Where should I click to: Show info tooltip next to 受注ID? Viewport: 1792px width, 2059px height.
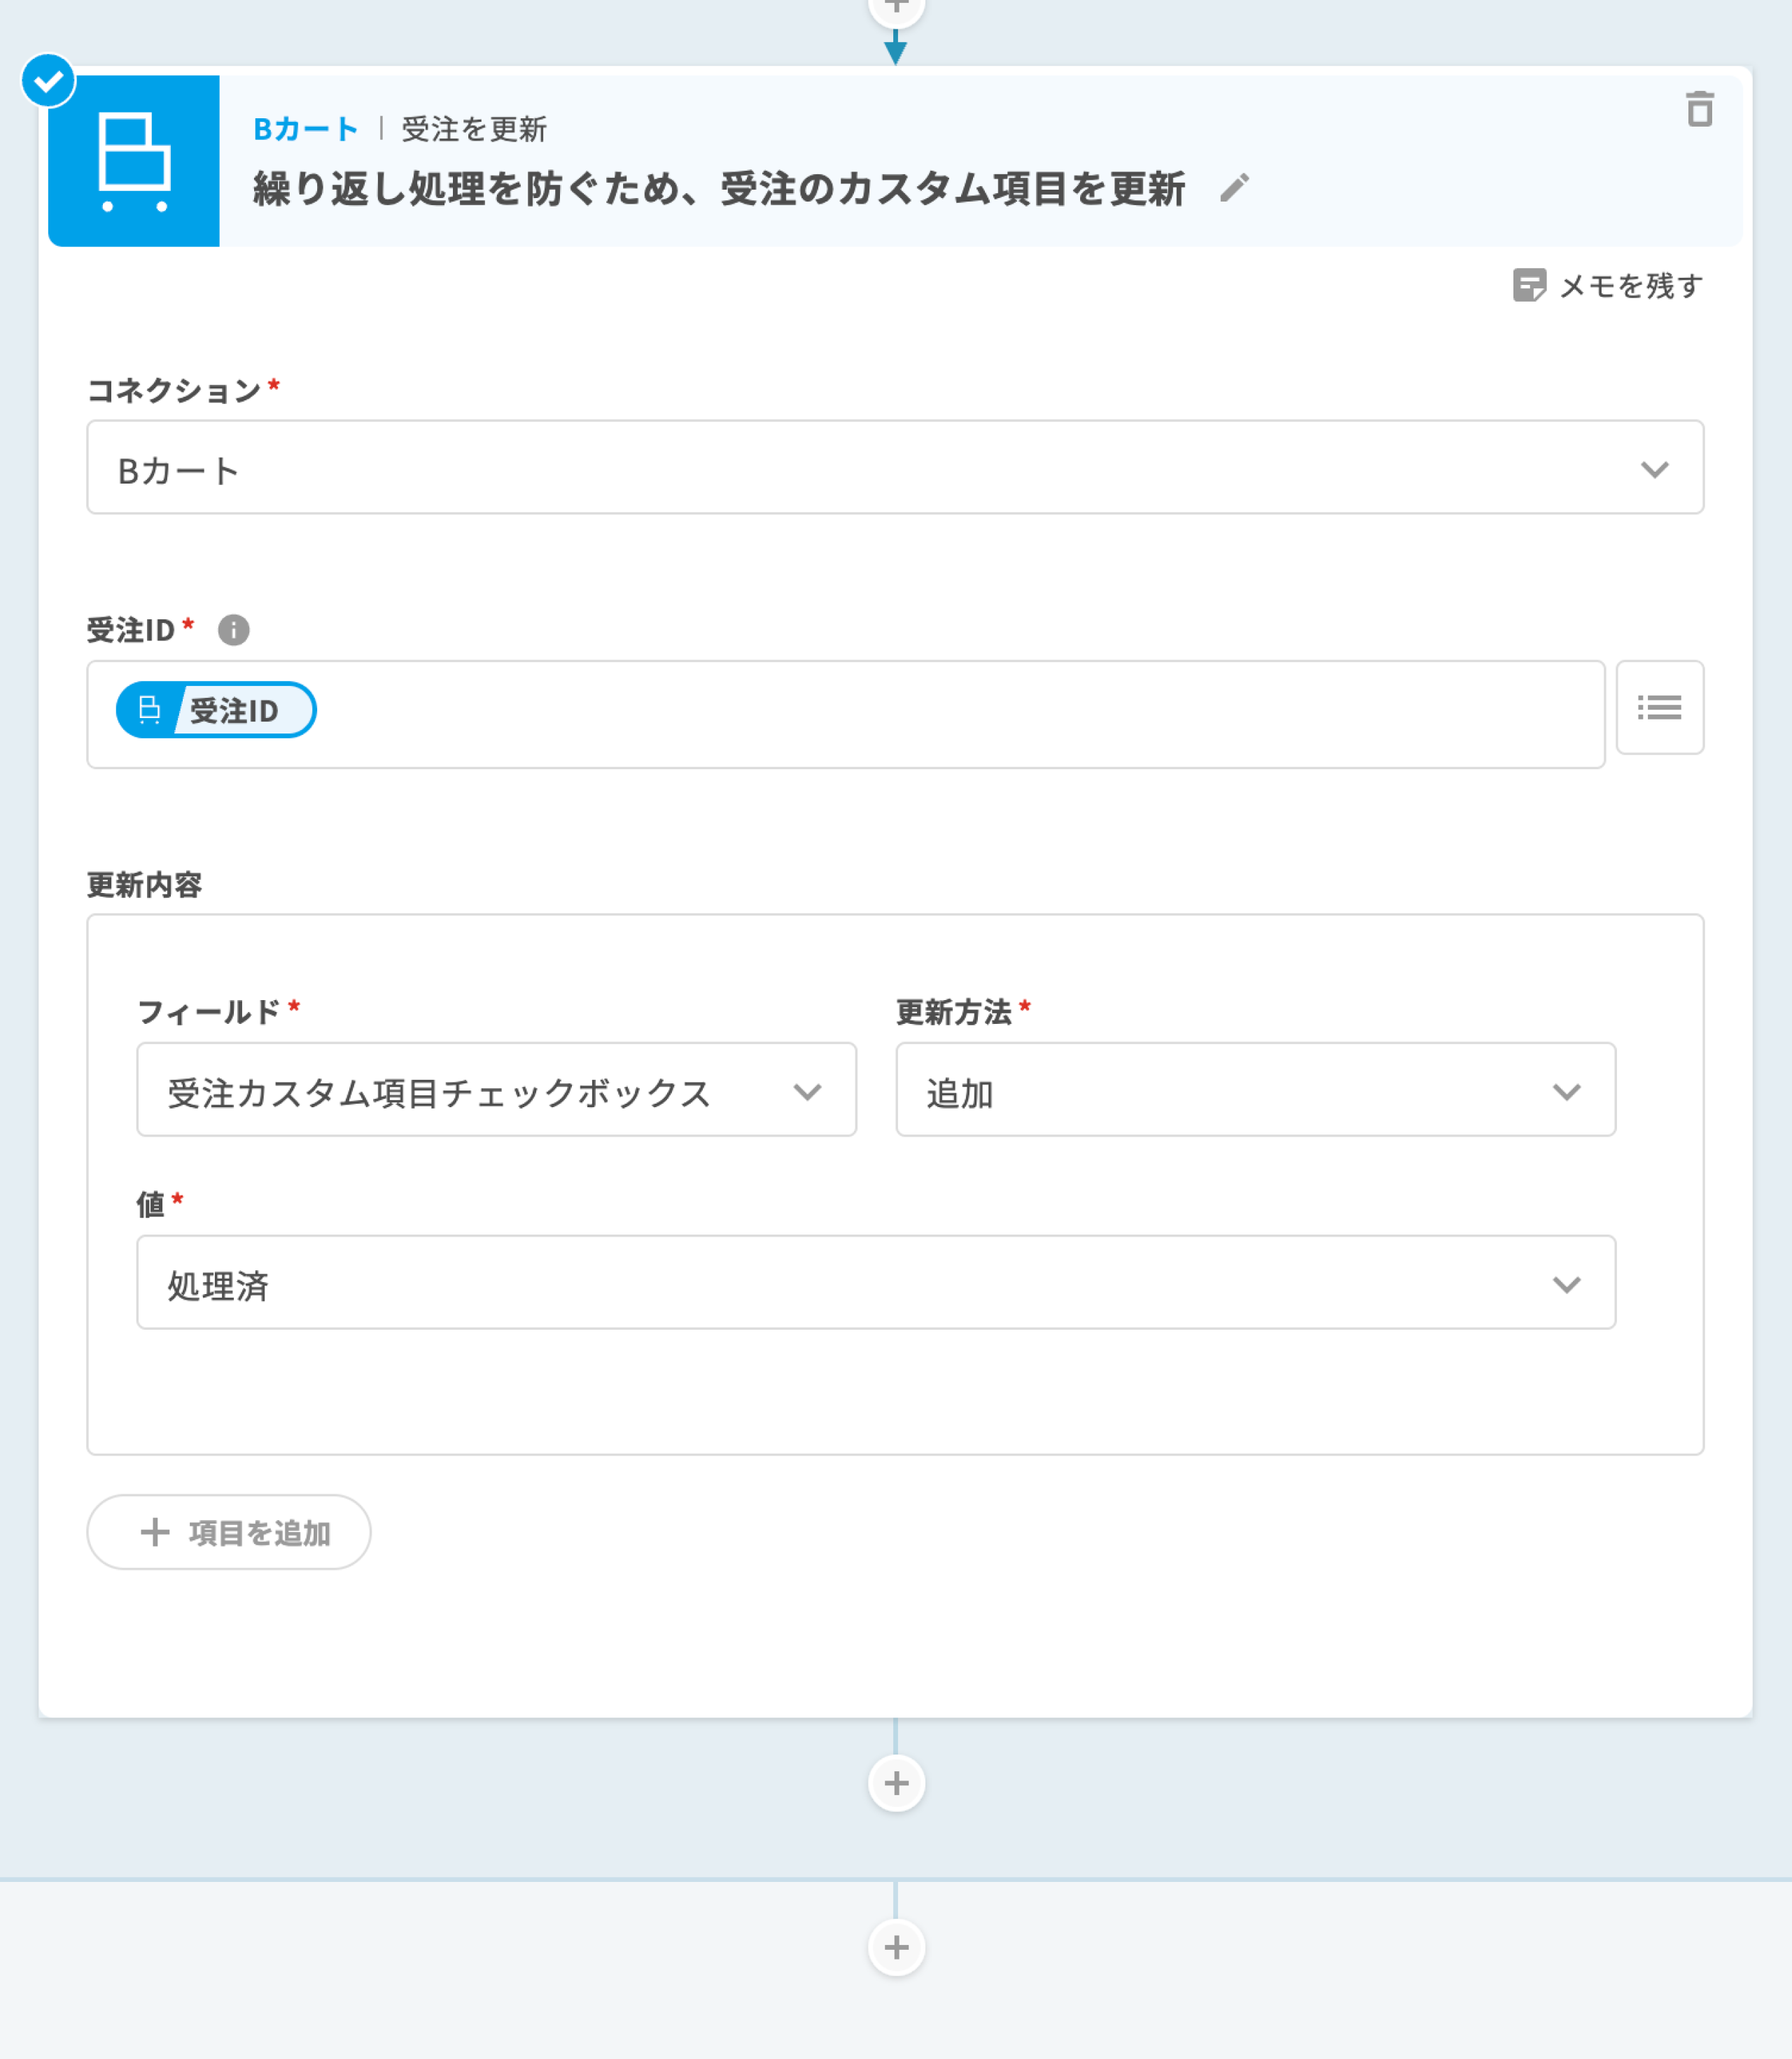[233, 630]
